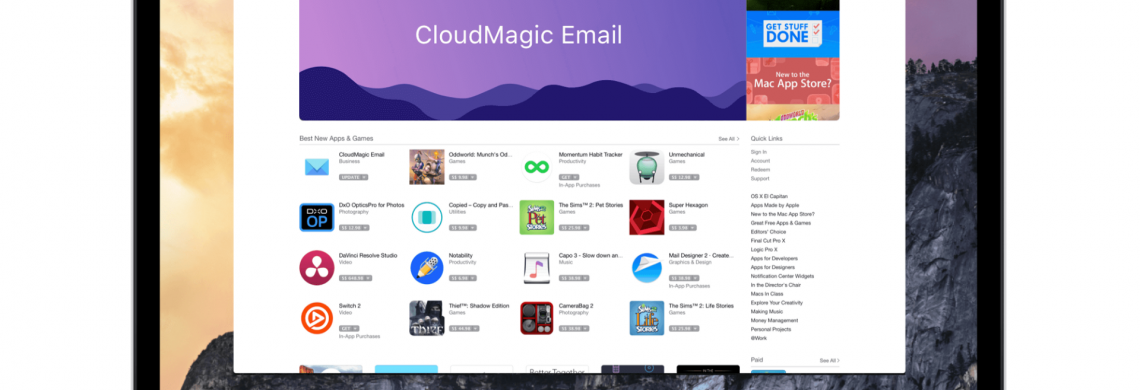Image resolution: width=1140 pixels, height=390 pixels.
Task: Open the Support quick link
Action: pyautogui.click(x=760, y=178)
